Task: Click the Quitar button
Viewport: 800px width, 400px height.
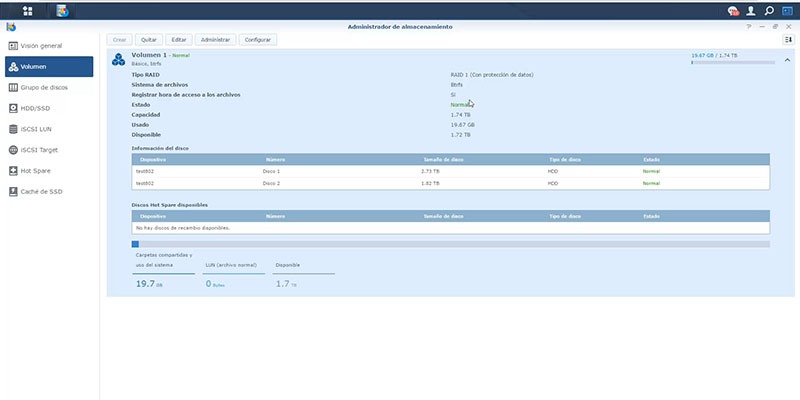Action: click(149, 39)
